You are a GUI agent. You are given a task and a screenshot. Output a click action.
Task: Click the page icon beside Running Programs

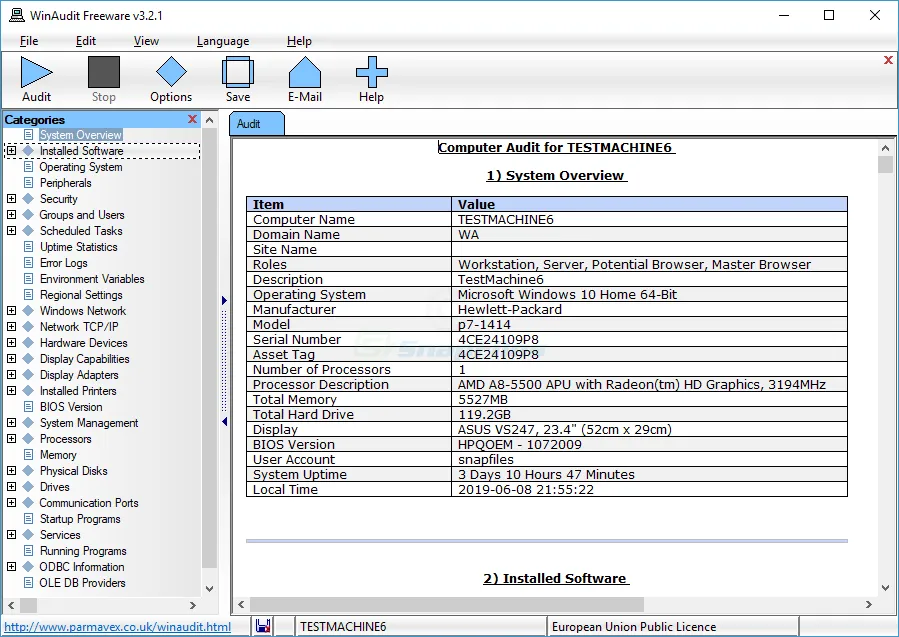28,550
